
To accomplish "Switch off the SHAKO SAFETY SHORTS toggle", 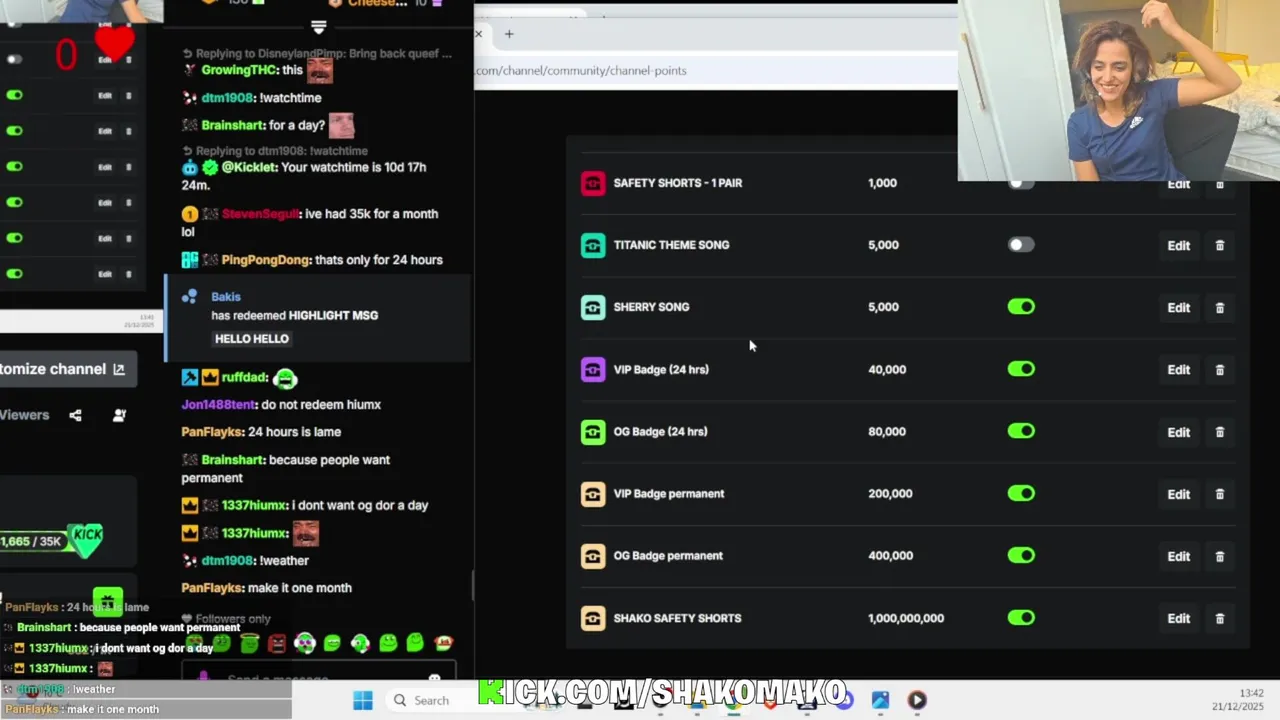I will click(x=1021, y=617).
